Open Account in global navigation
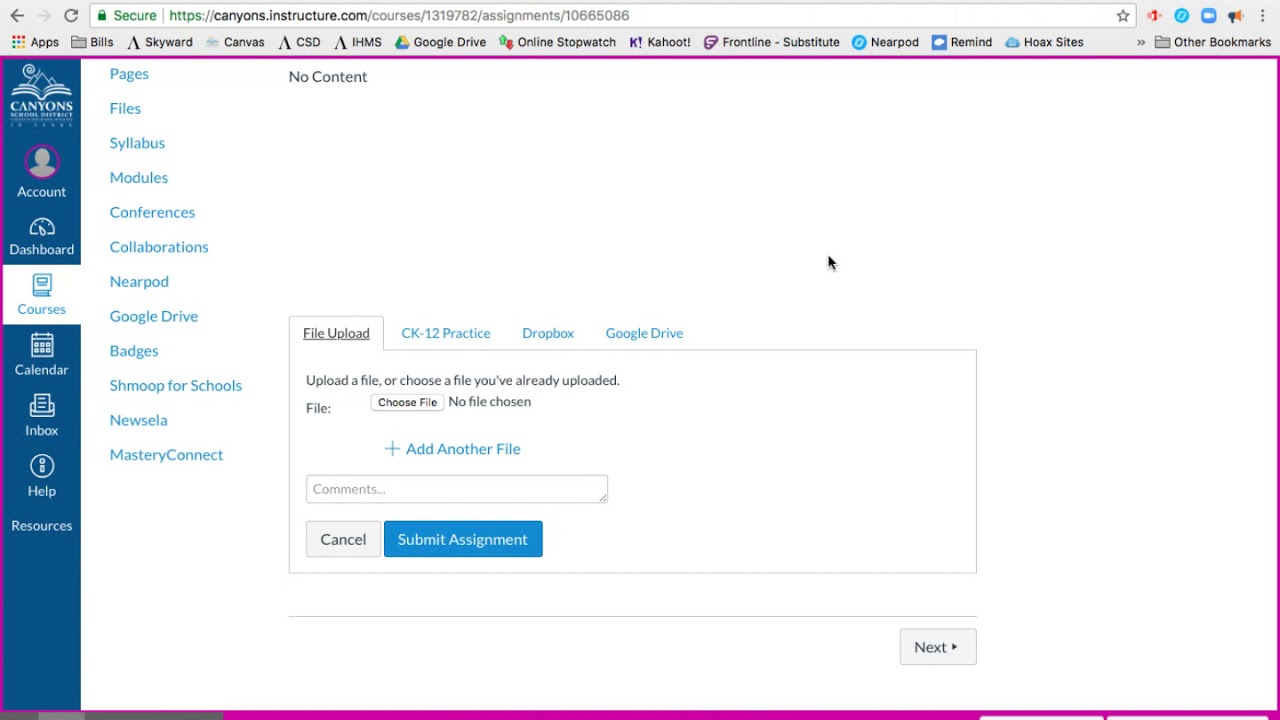 41,173
